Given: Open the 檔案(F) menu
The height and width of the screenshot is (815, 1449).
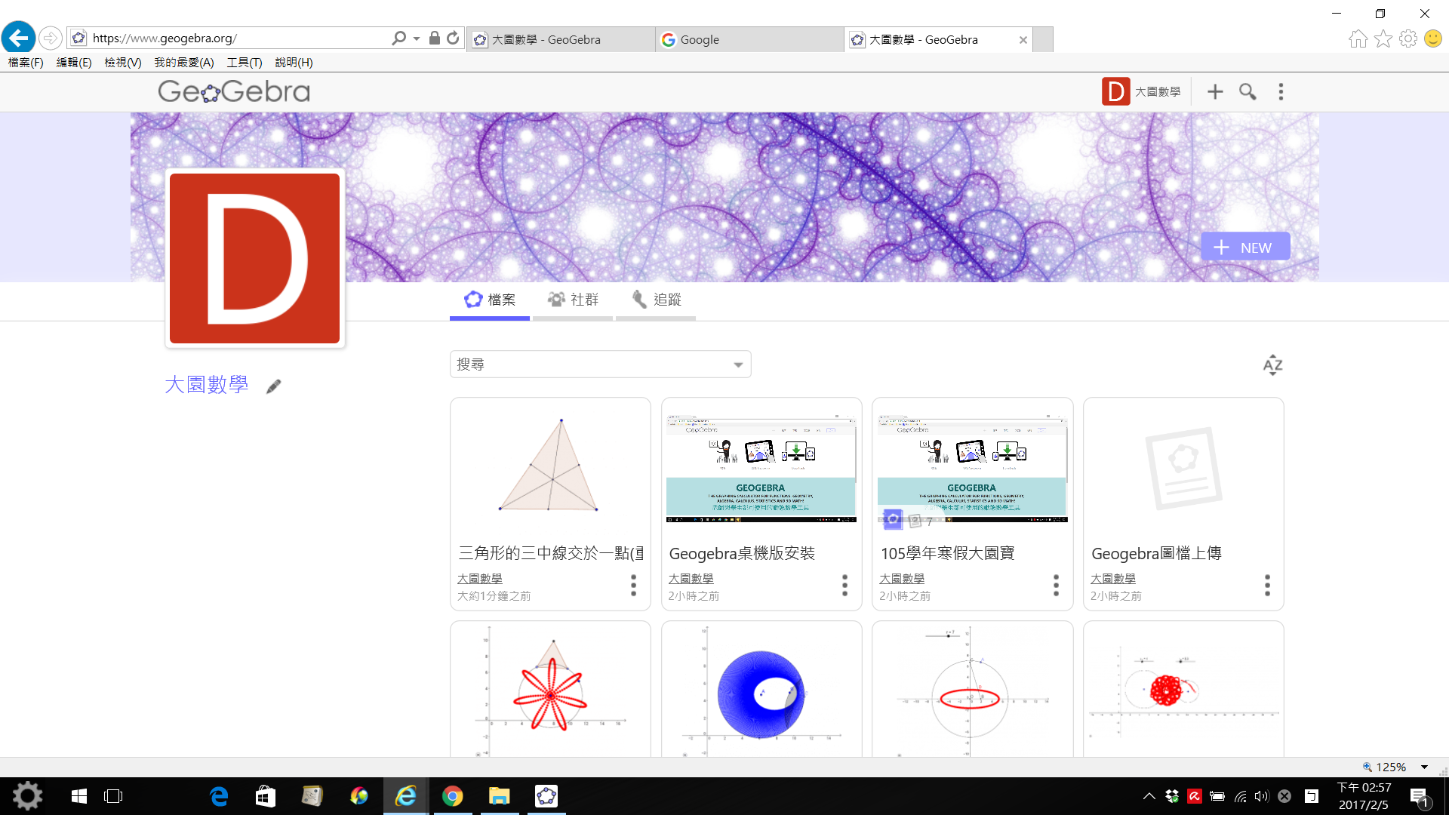Looking at the screenshot, I should click(x=26, y=63).
